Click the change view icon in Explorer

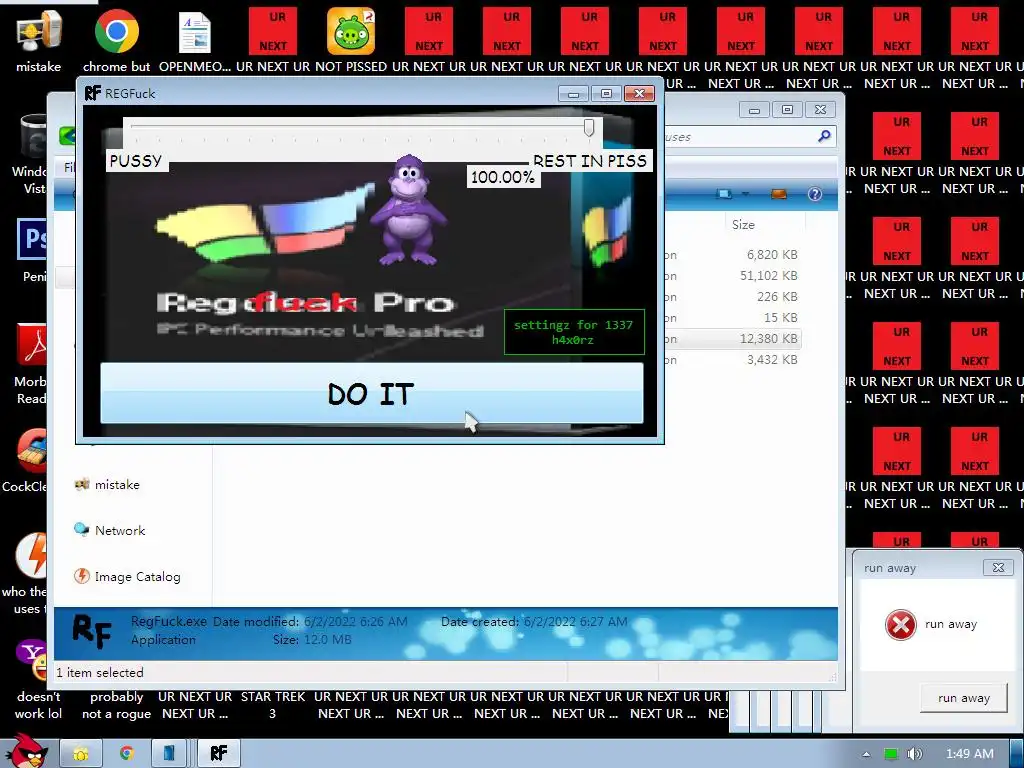[724, 194]
